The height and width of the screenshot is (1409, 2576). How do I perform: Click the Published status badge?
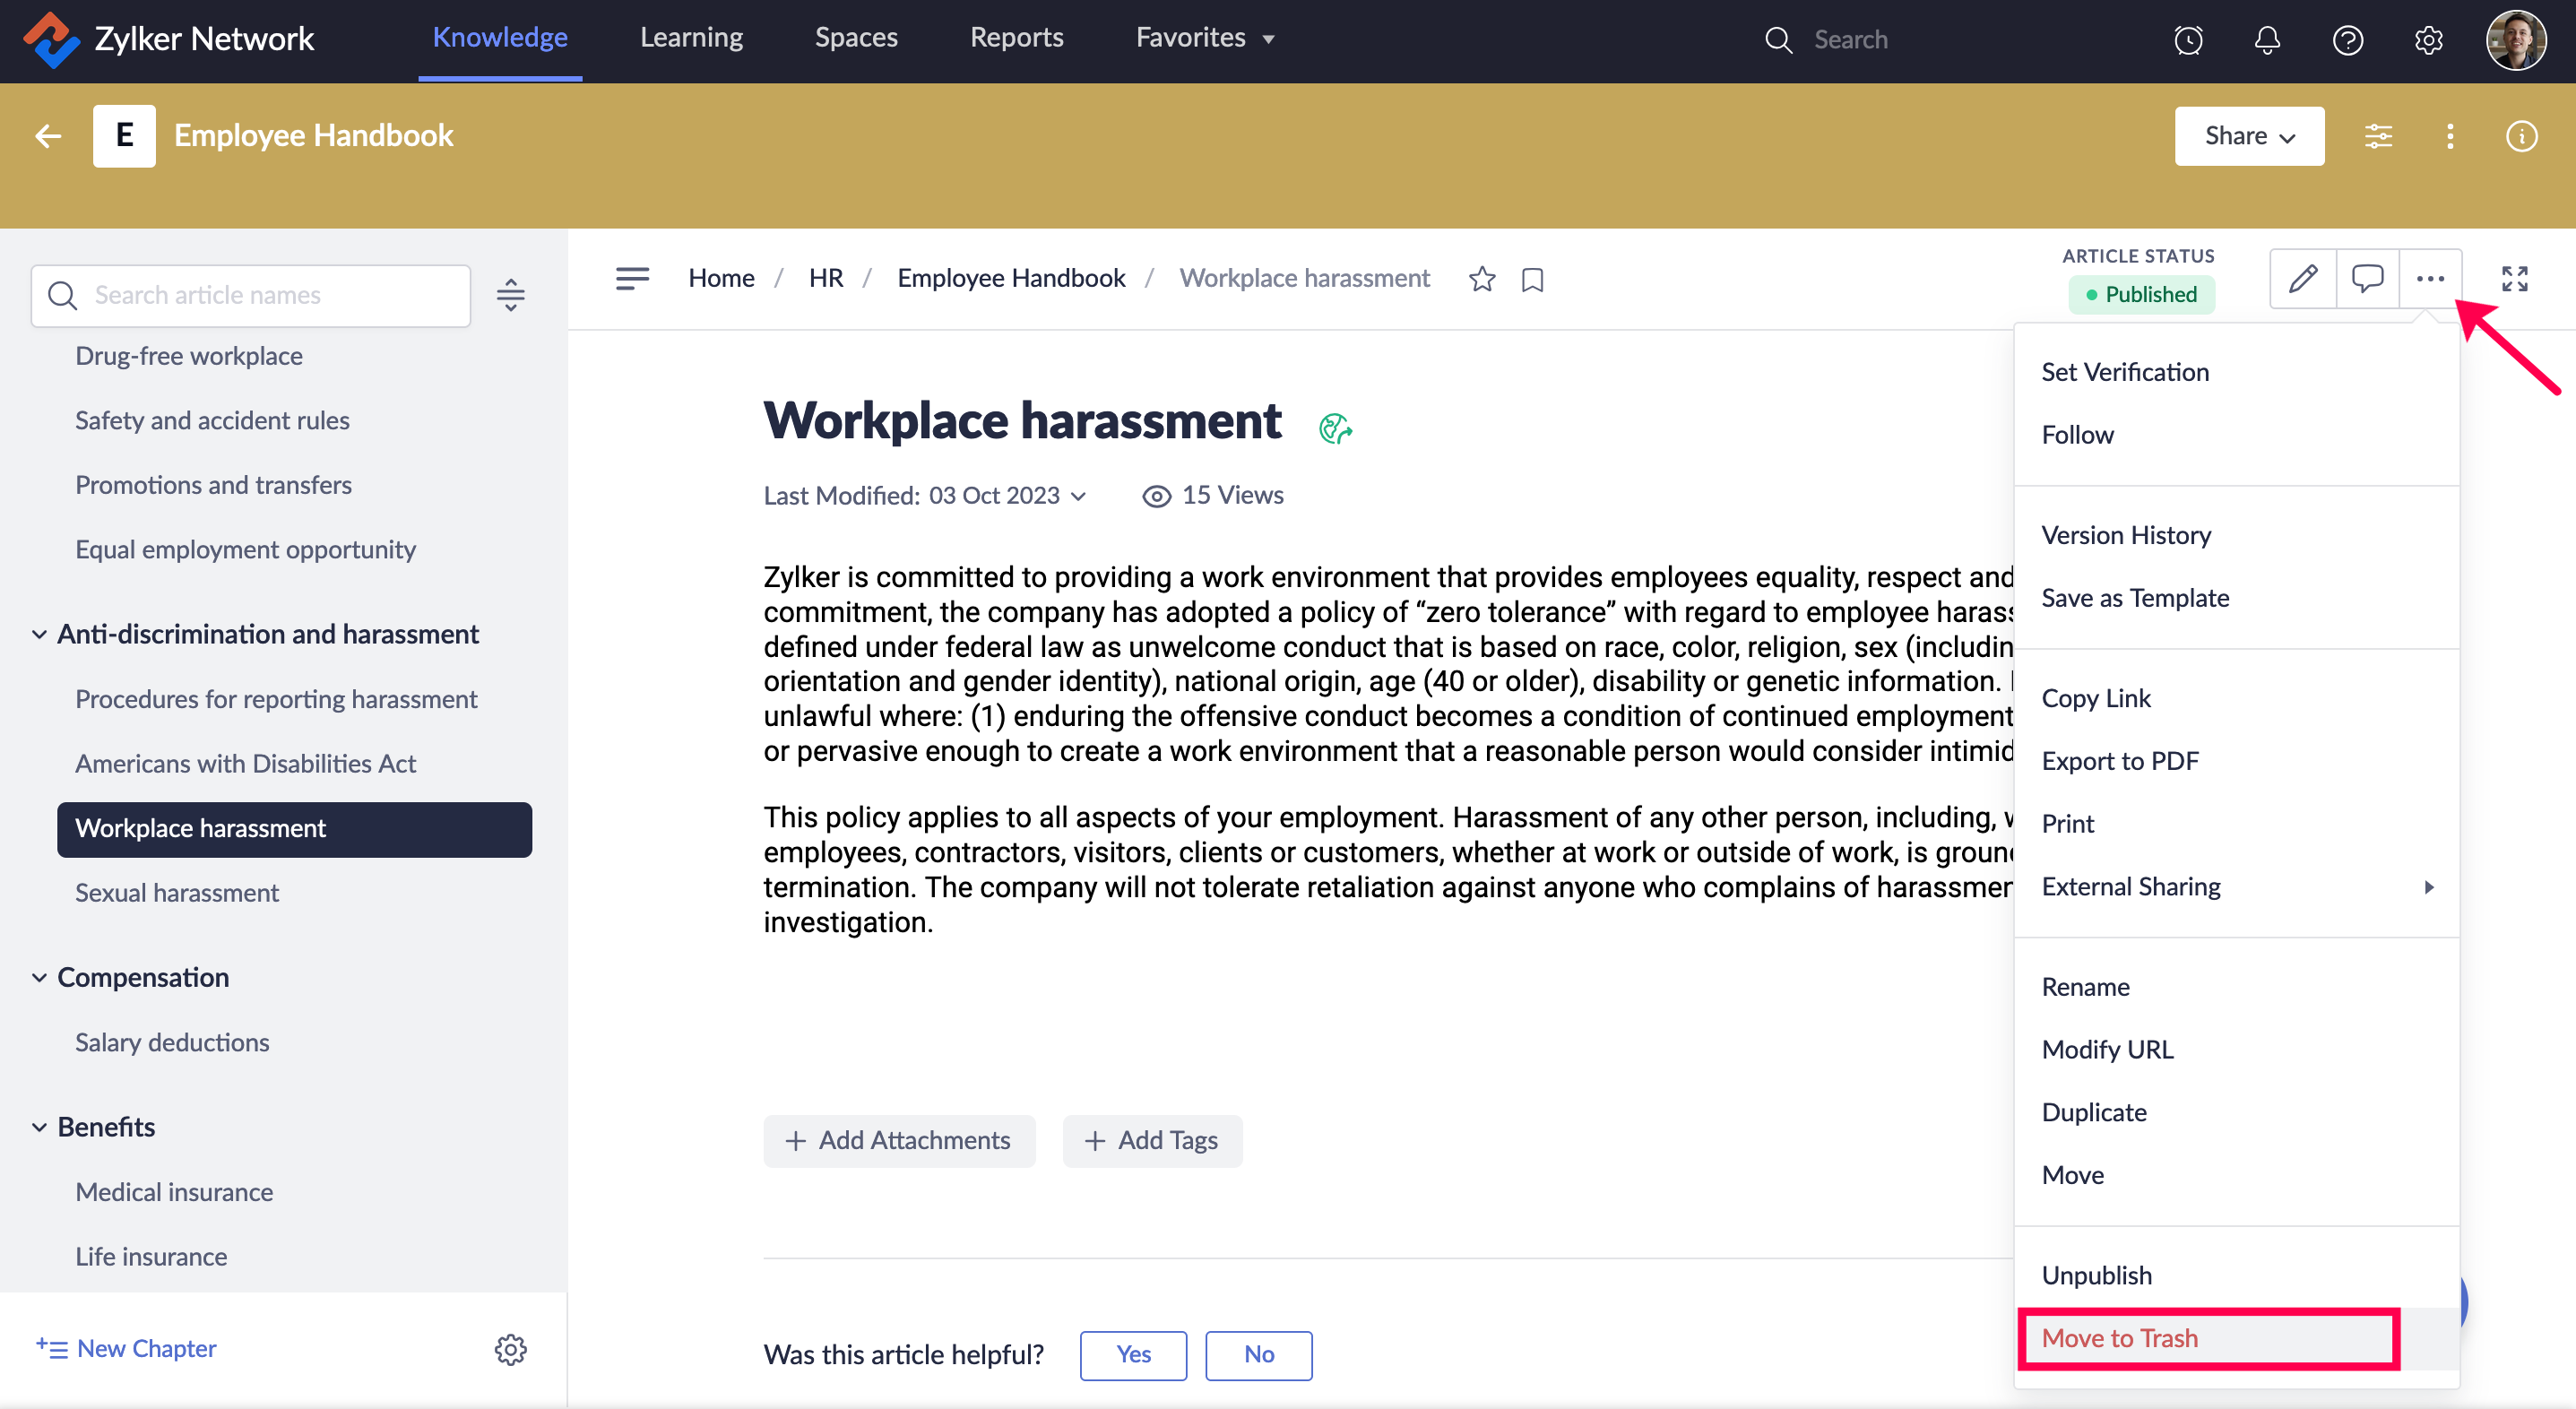pos(2141,294)
